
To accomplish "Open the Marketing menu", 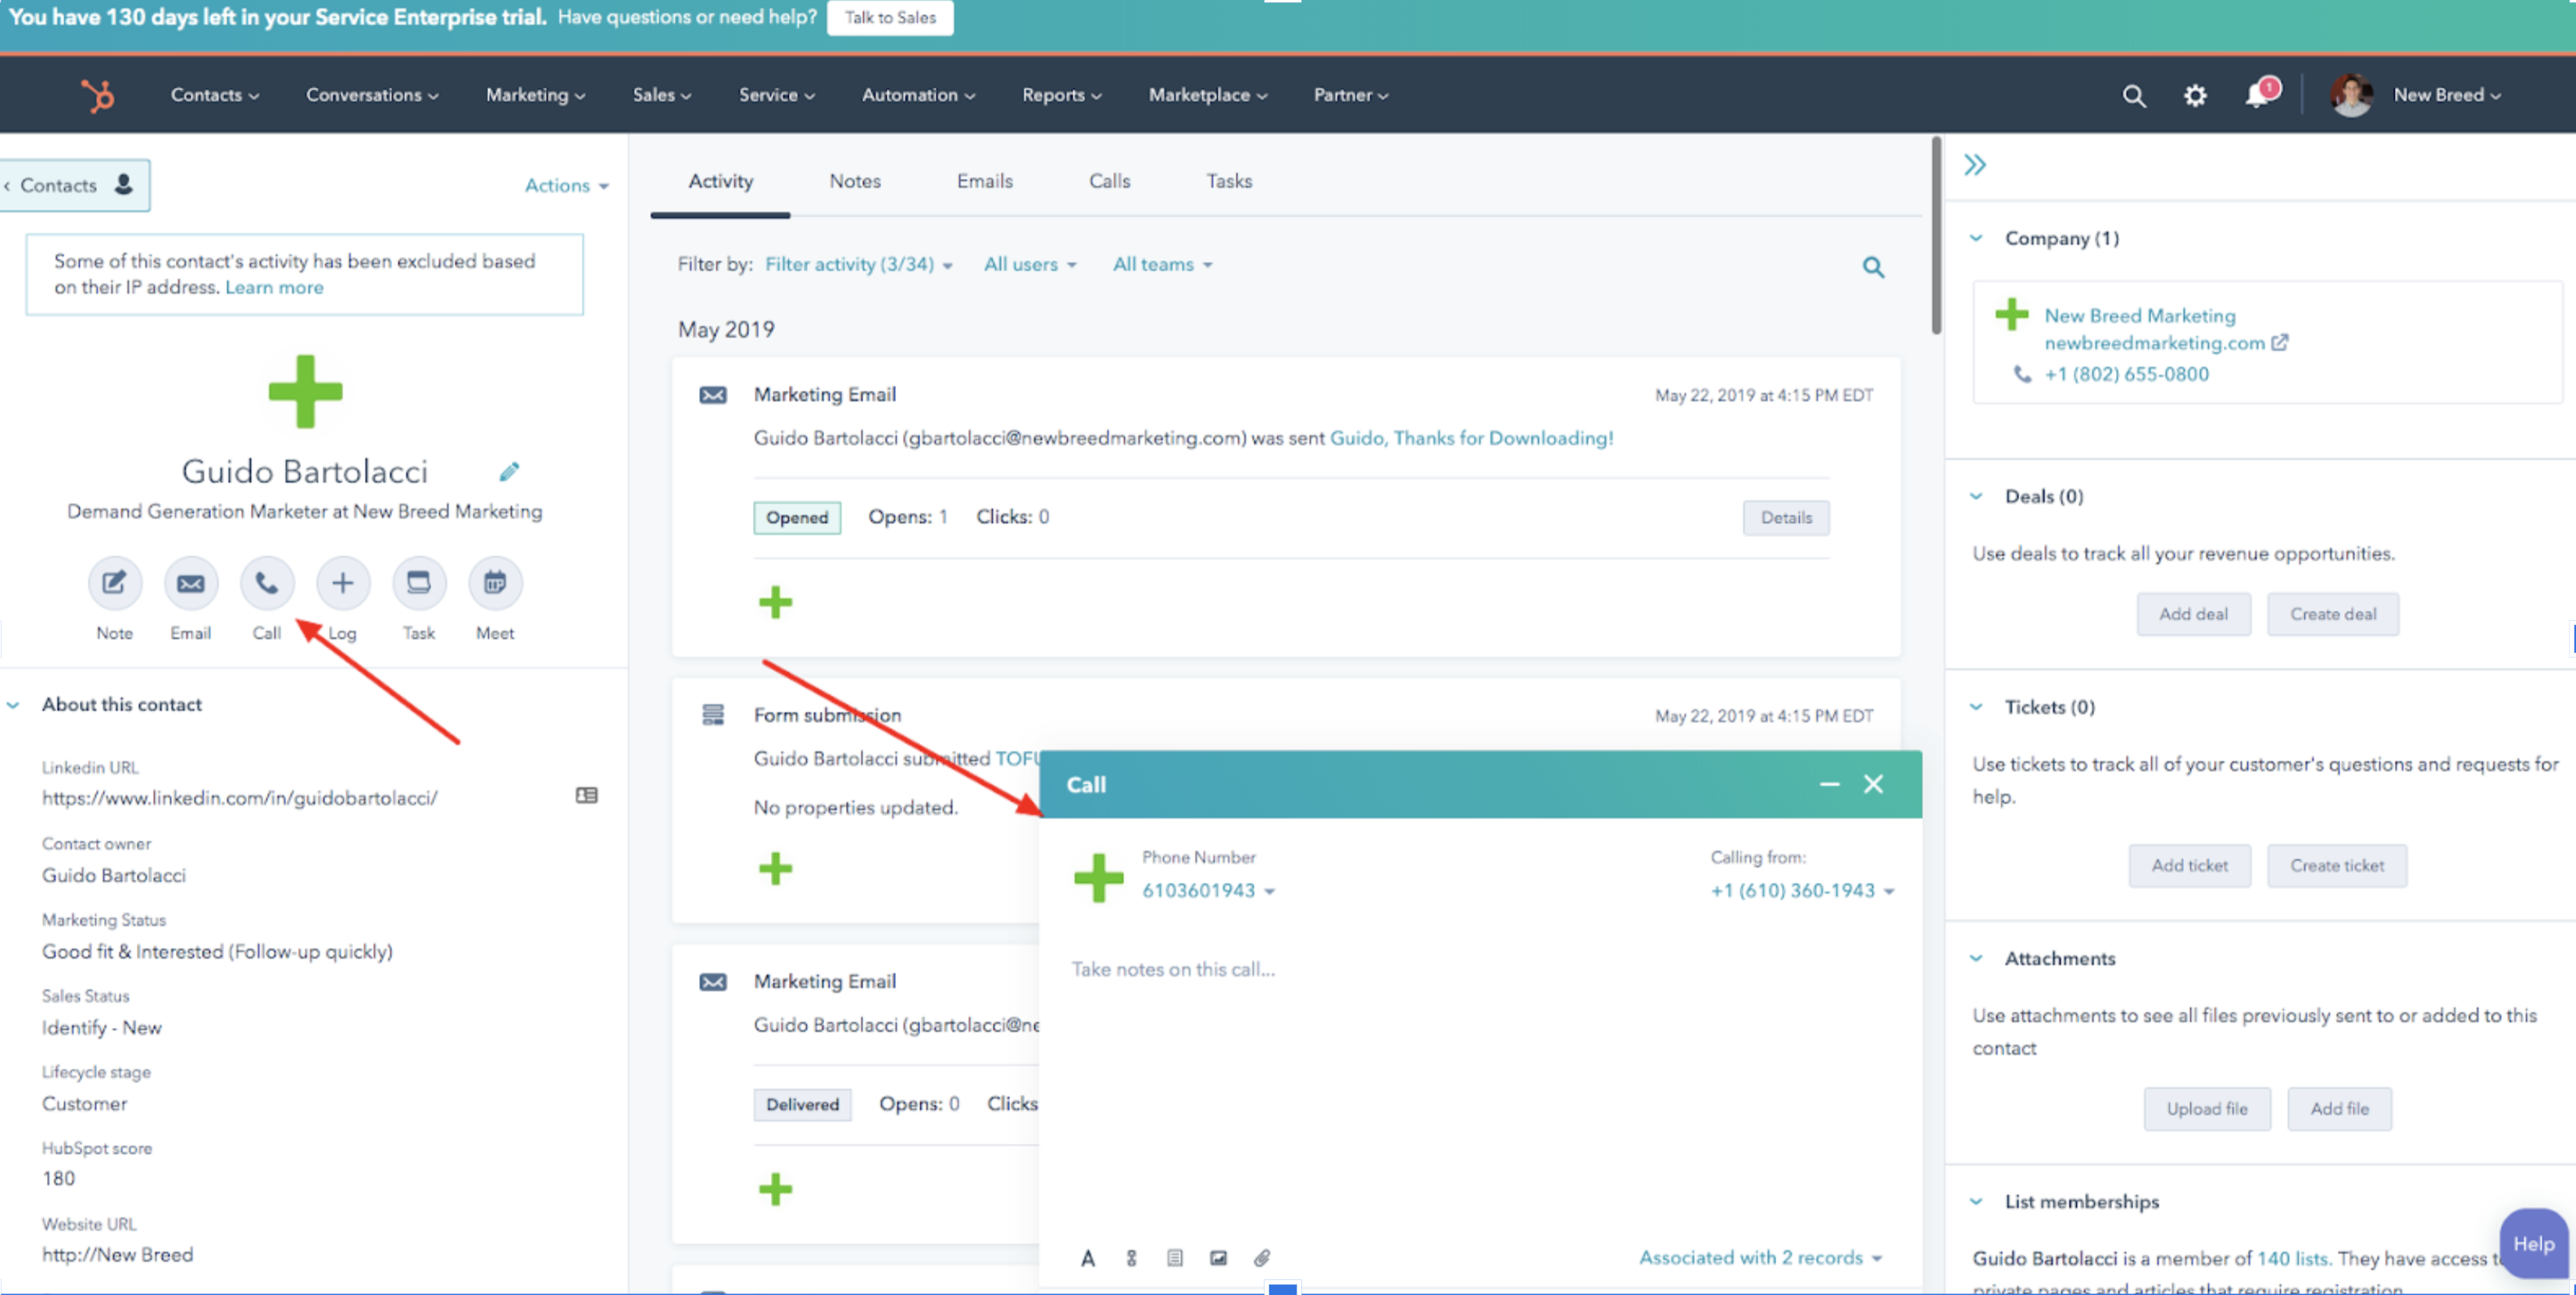I will coord(535,95).
